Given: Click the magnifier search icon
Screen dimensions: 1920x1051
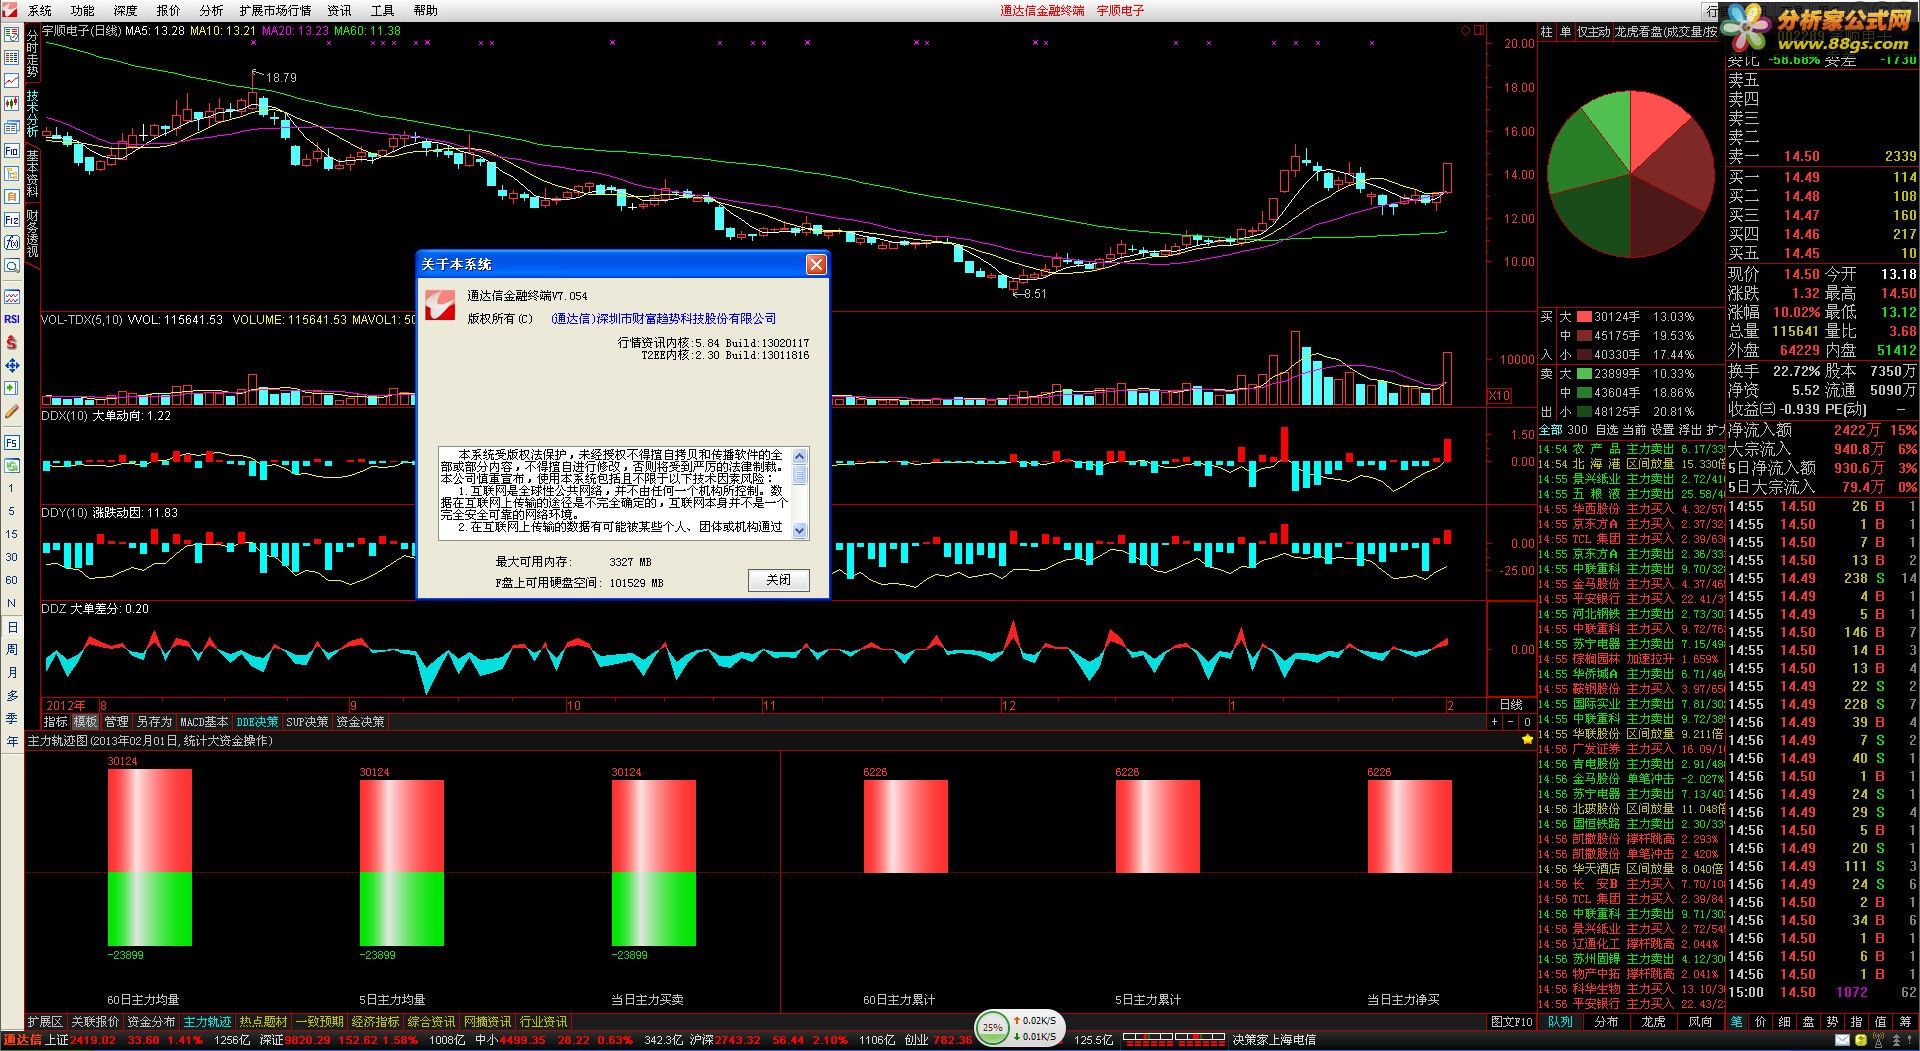Looking at the screenshot, I should tap(12, 265).
